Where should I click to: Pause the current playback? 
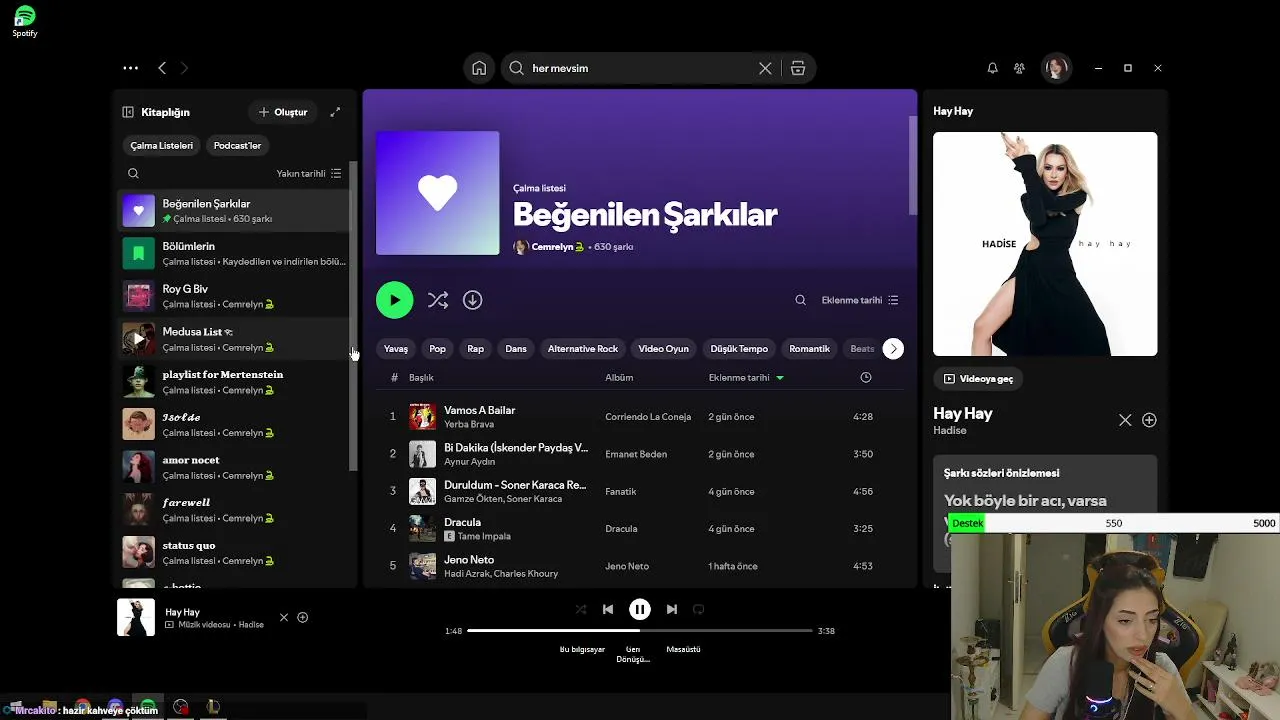[640, 609]
